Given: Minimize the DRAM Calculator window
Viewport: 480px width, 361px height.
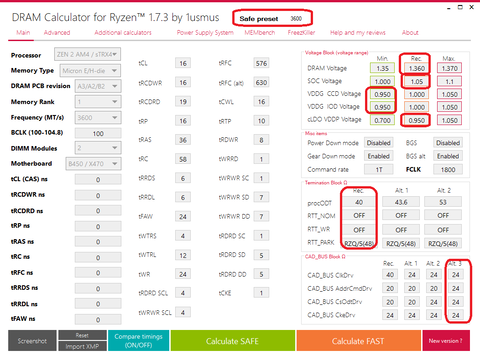Looking at the screenshot, I should (449, 8).
